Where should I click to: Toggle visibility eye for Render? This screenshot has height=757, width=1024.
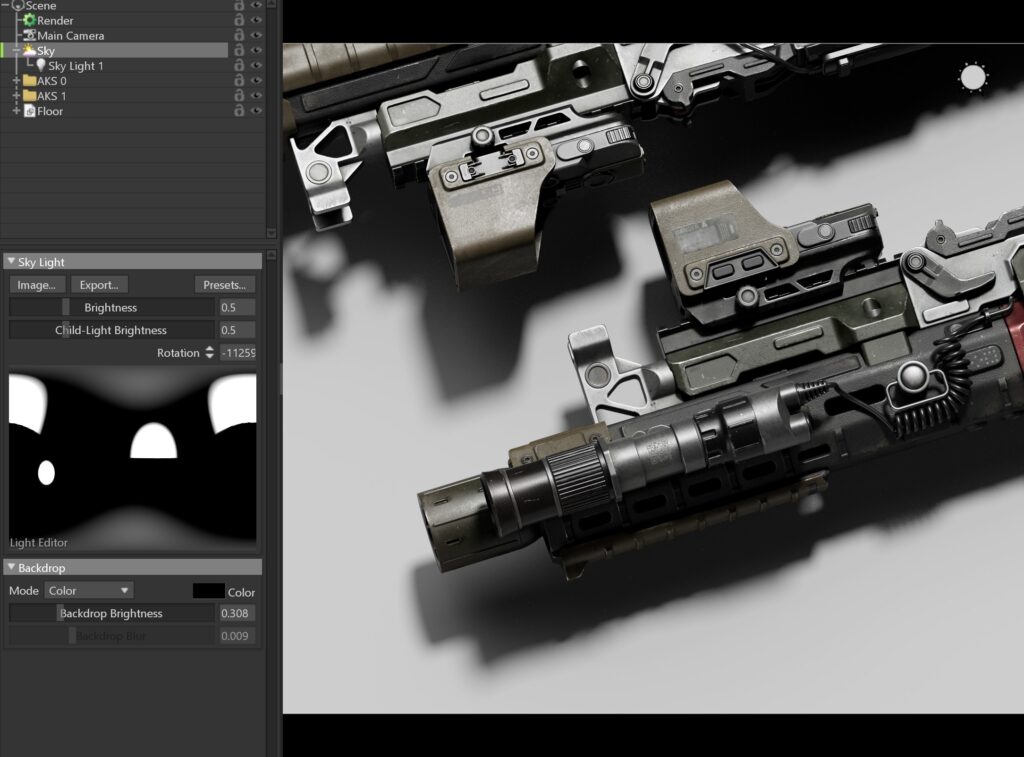coord(256,20)
